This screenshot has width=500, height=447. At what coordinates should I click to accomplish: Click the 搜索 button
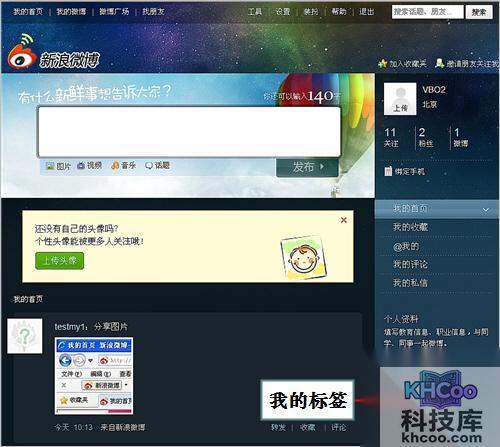pyautogui.click(x=479, y=12)
